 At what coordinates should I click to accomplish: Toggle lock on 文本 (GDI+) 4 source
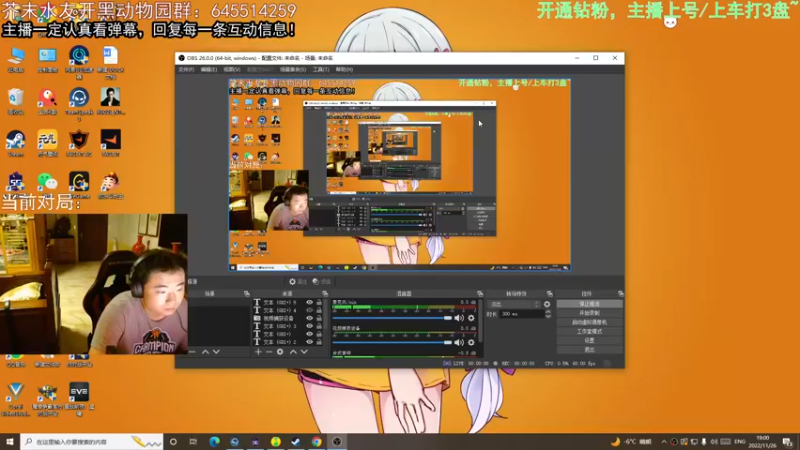(x=319, y=310)
